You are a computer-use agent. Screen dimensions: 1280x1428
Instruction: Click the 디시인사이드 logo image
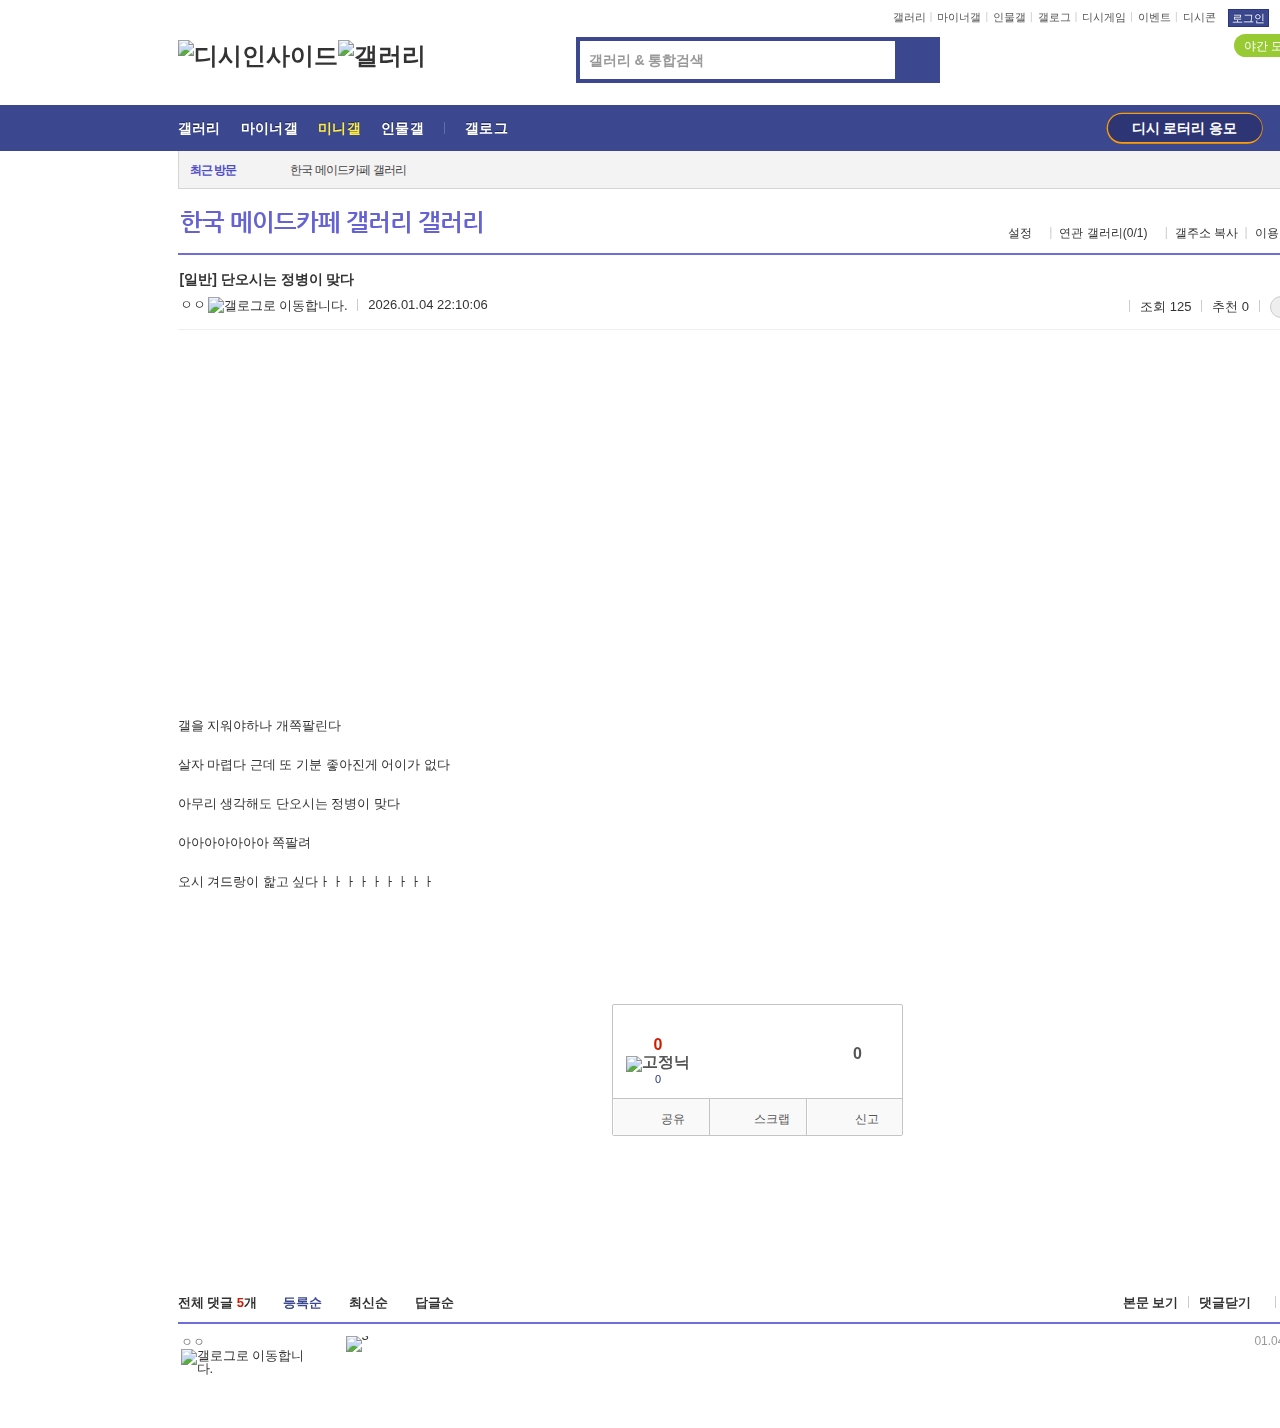coord(257,56)
